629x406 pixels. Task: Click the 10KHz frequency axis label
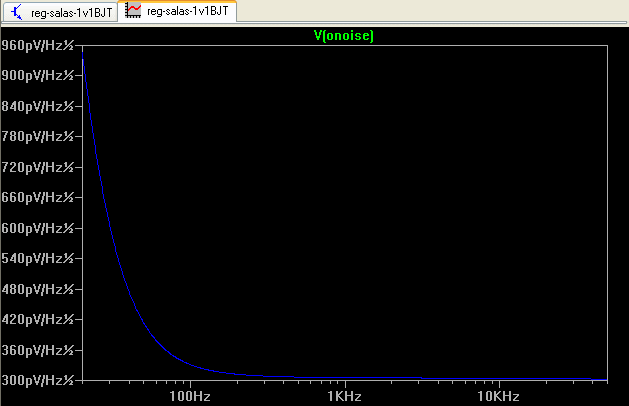point(498,396)
